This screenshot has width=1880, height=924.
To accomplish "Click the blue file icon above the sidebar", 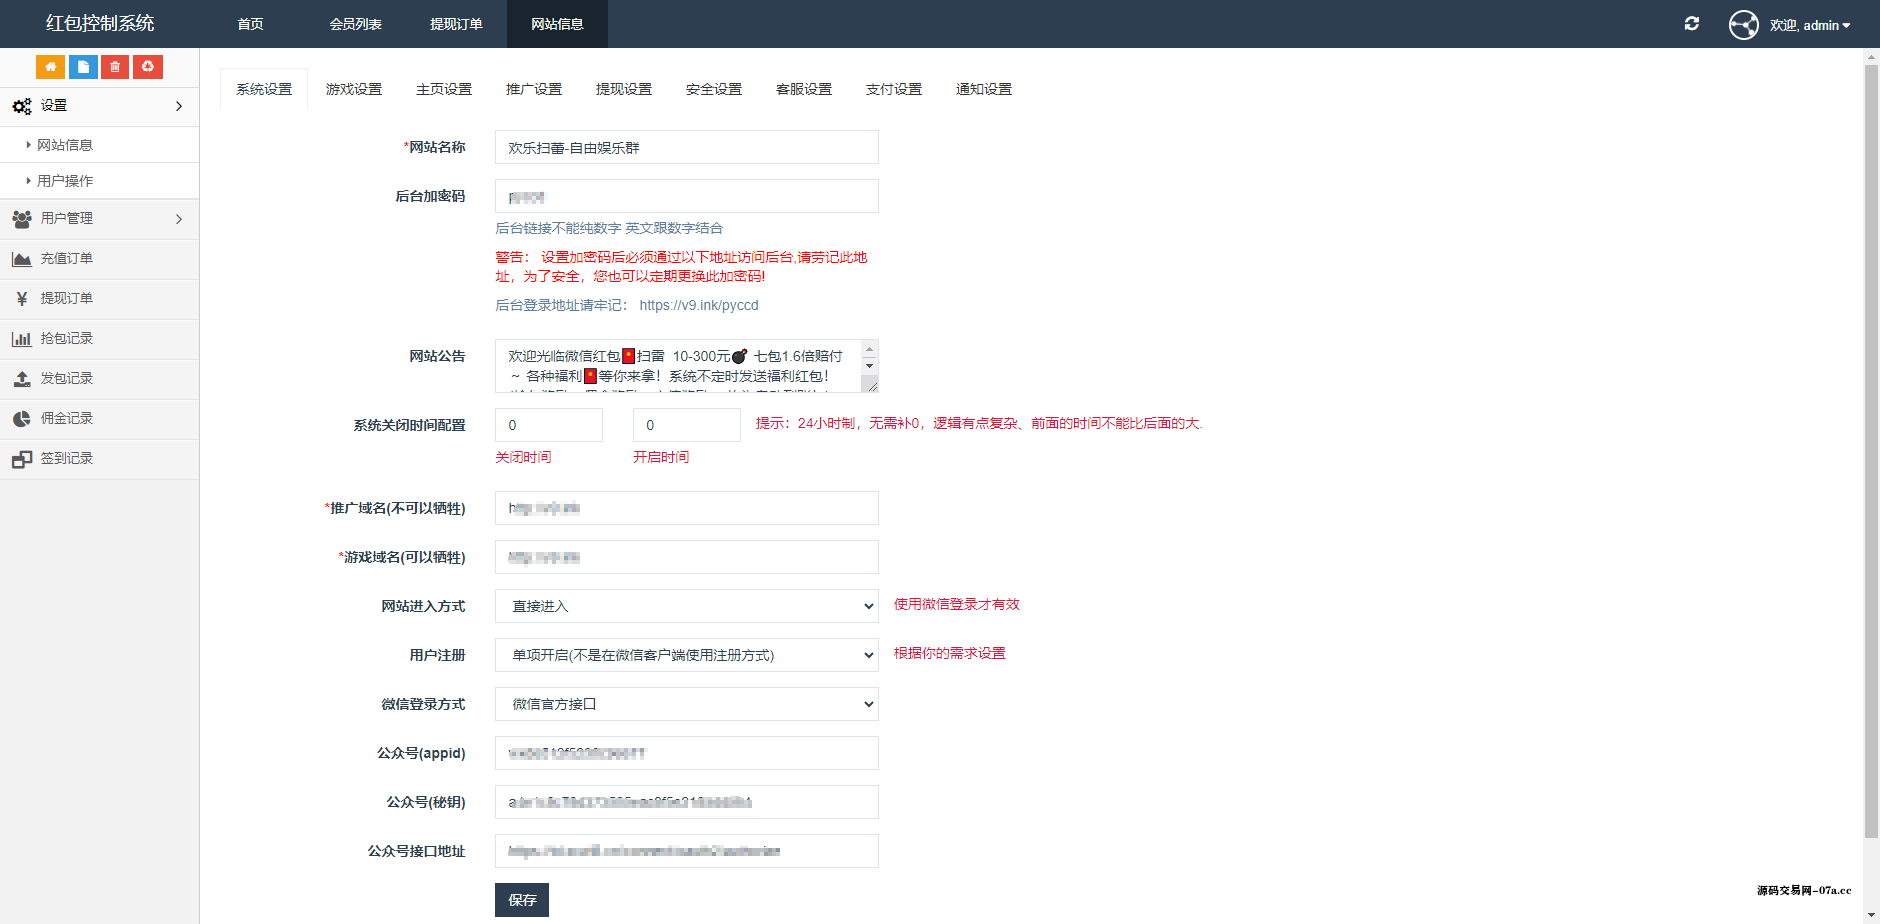I will [x=82, y=66].
